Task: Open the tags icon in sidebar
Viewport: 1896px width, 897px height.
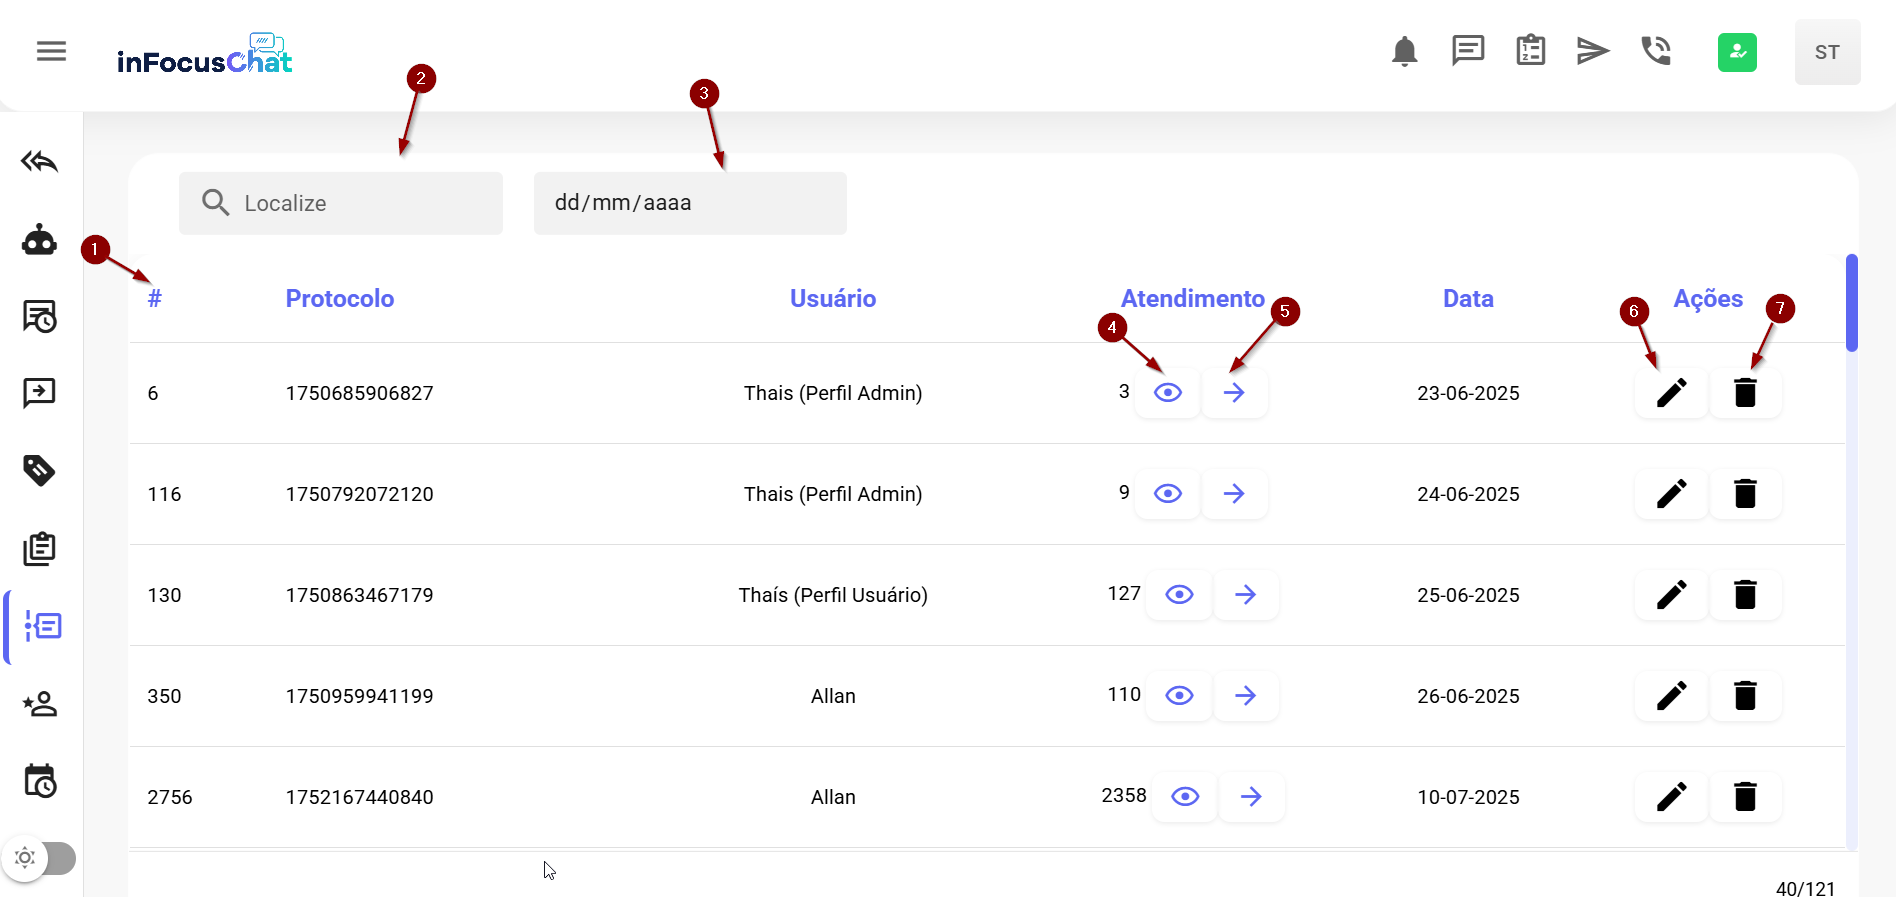Action: click(40, 470)
